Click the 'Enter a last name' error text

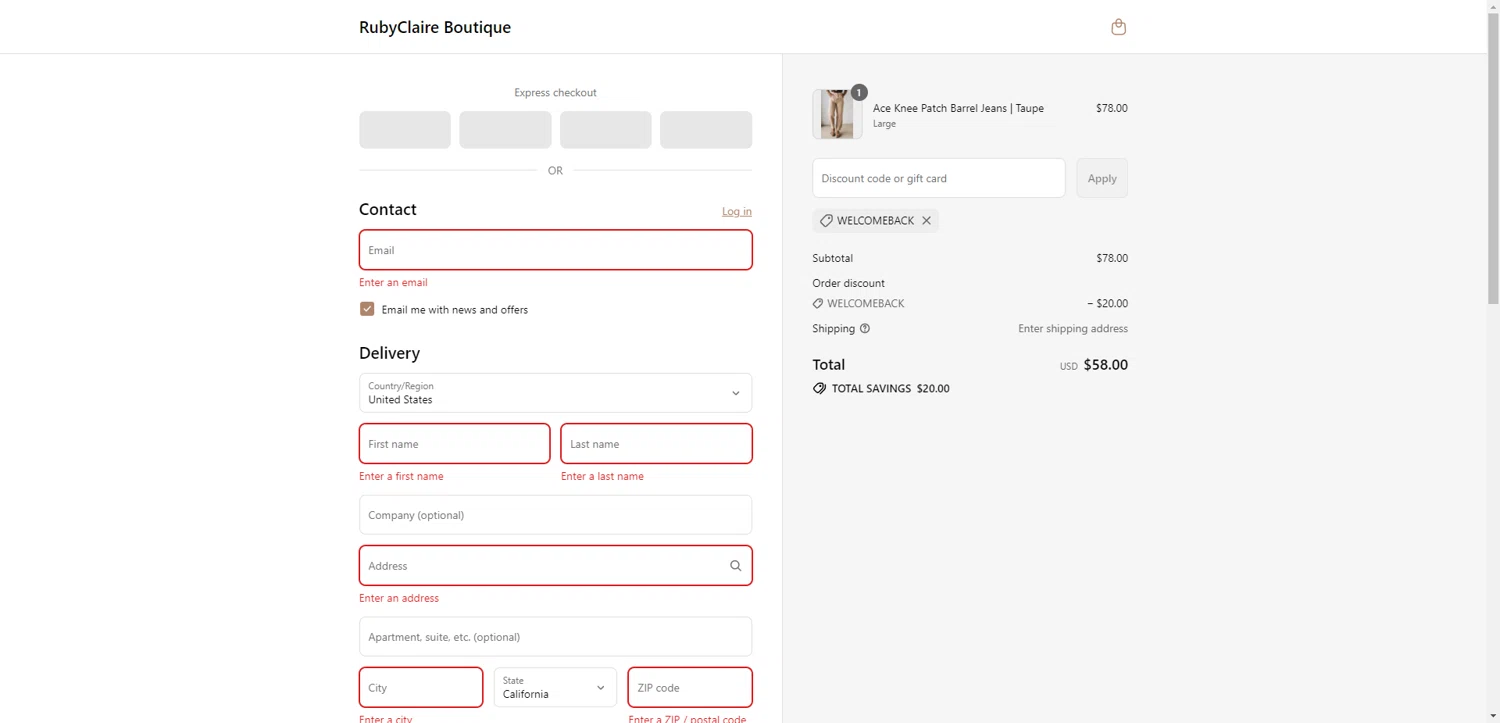[602, 477]
